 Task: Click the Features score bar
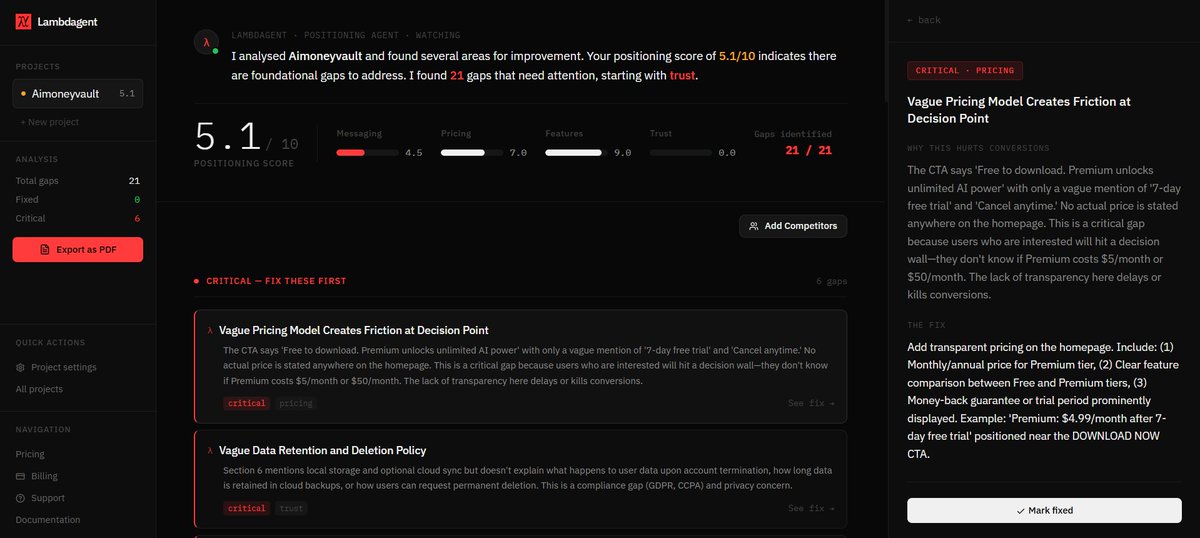point(575,153)
